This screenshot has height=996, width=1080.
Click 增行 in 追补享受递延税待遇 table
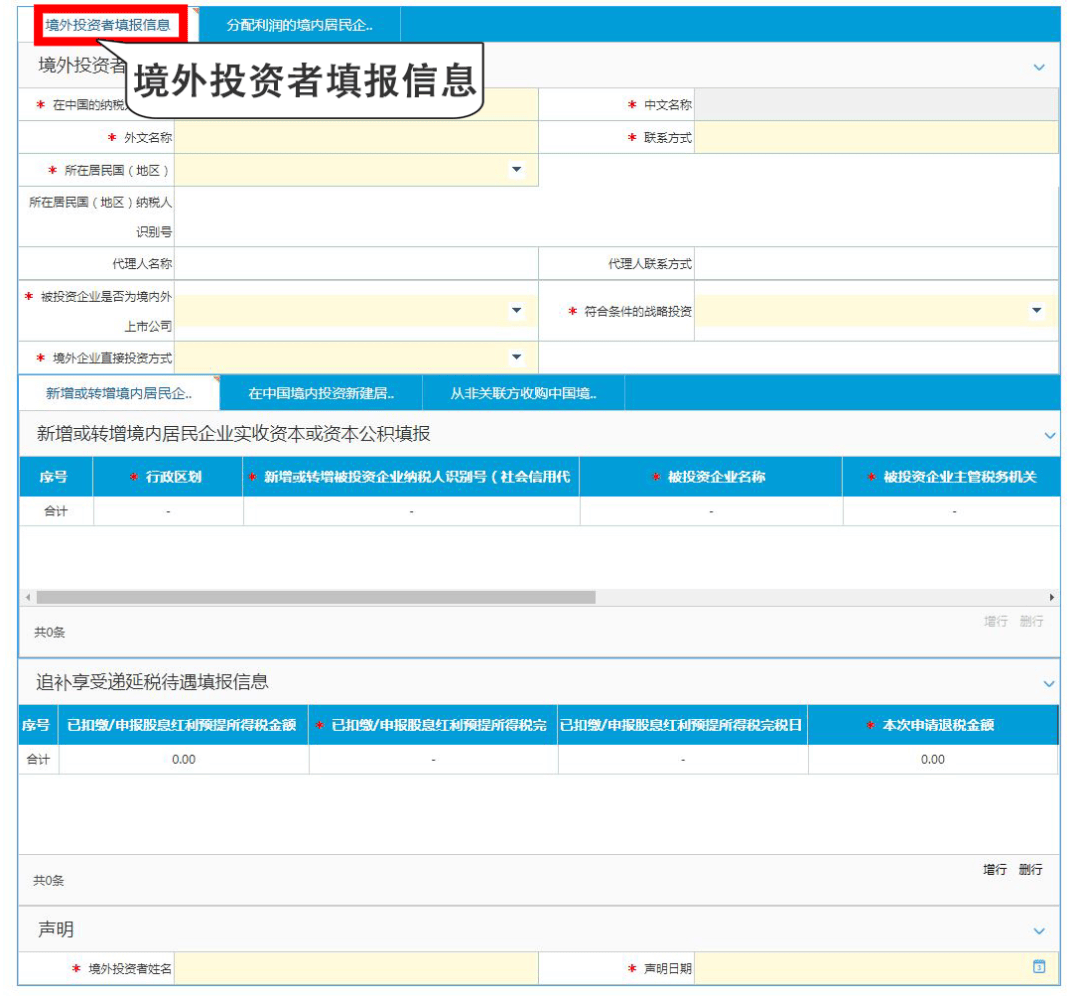994,870
